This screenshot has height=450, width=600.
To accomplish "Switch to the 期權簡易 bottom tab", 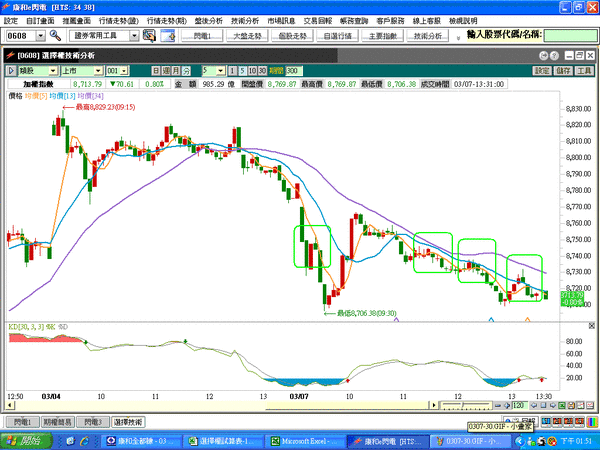I will click(x=58, y=422).
